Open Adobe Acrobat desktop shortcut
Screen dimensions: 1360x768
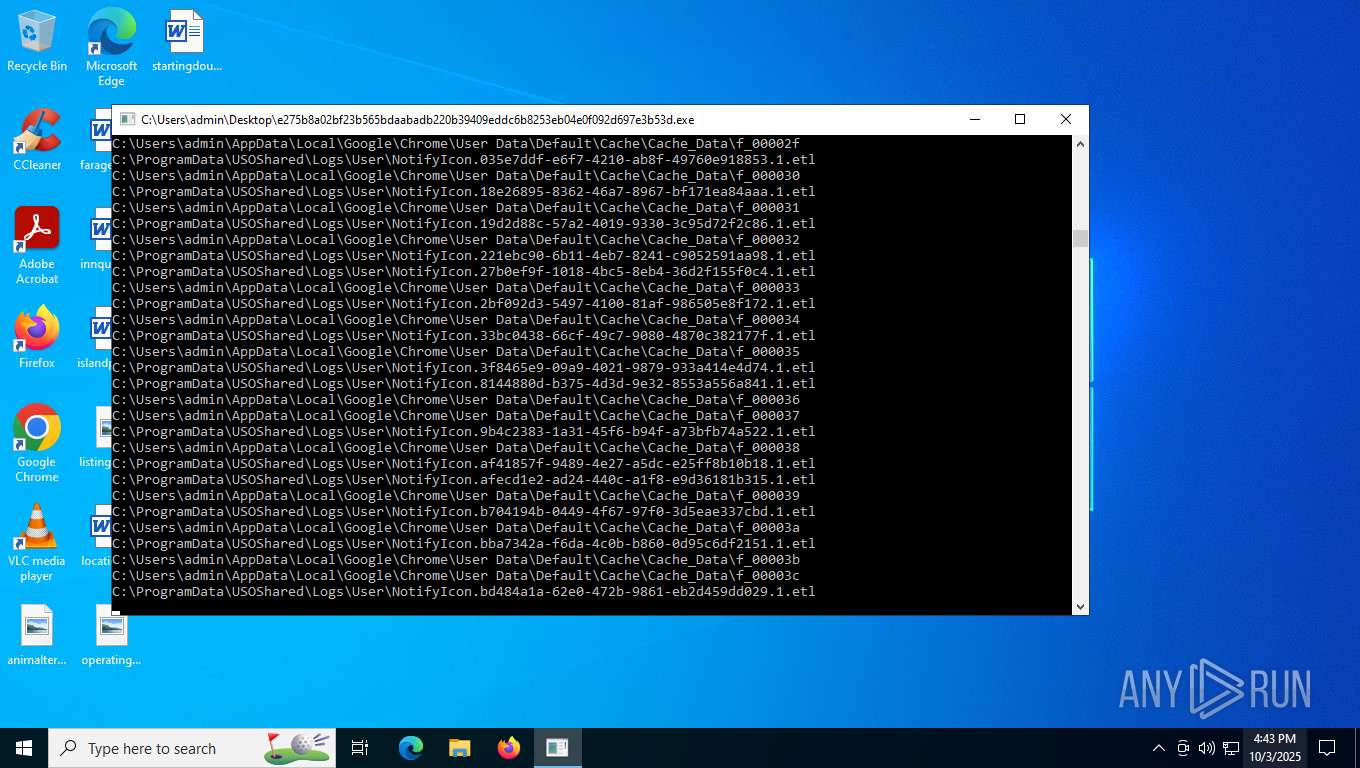coord(37,246)
